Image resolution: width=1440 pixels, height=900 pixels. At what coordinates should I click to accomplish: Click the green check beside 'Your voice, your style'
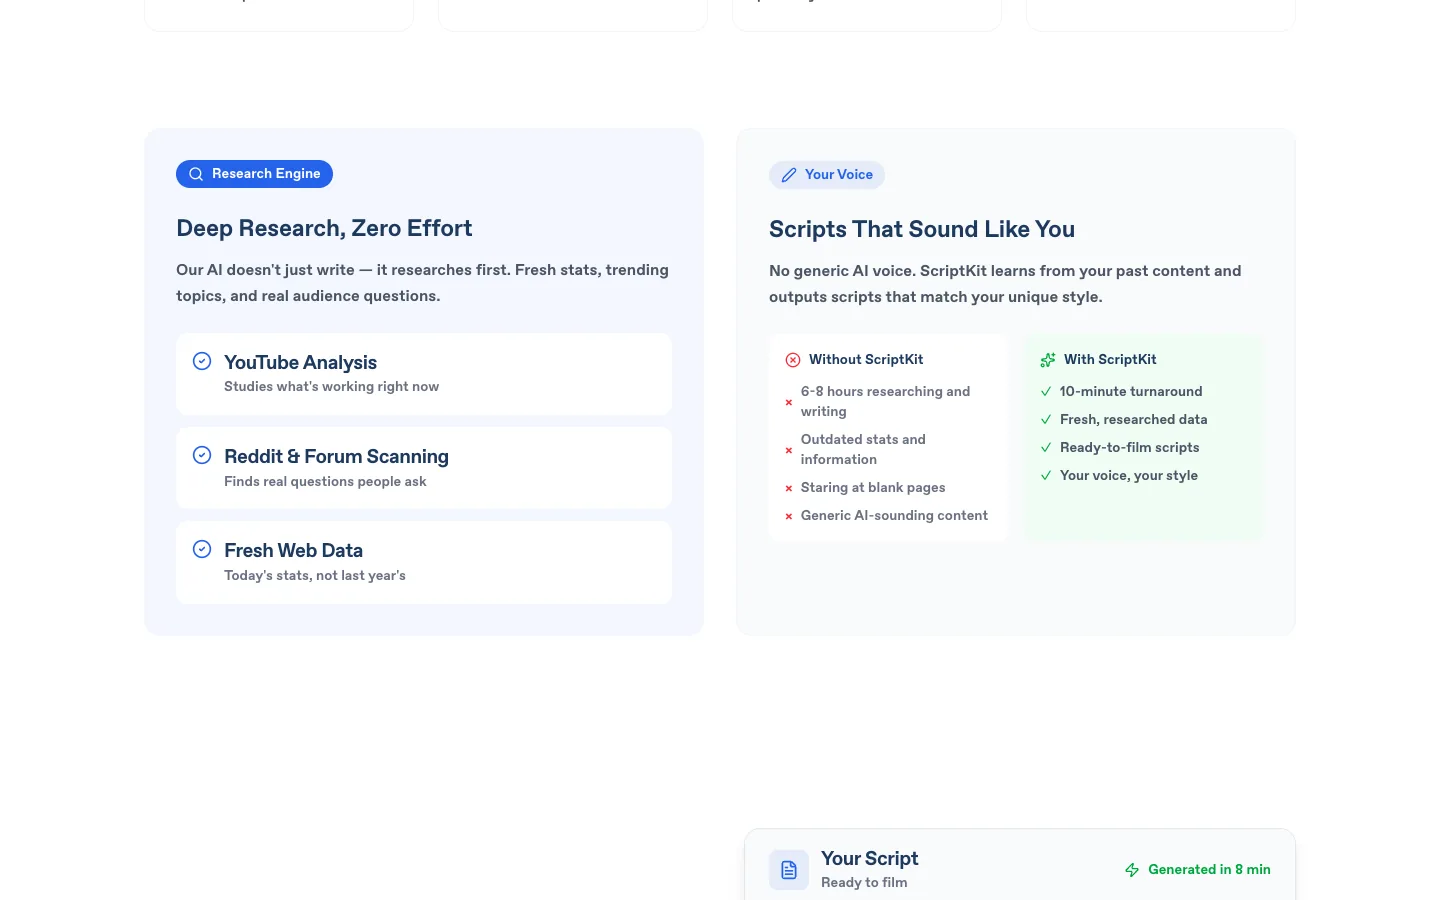click(x=1046, y=475)
